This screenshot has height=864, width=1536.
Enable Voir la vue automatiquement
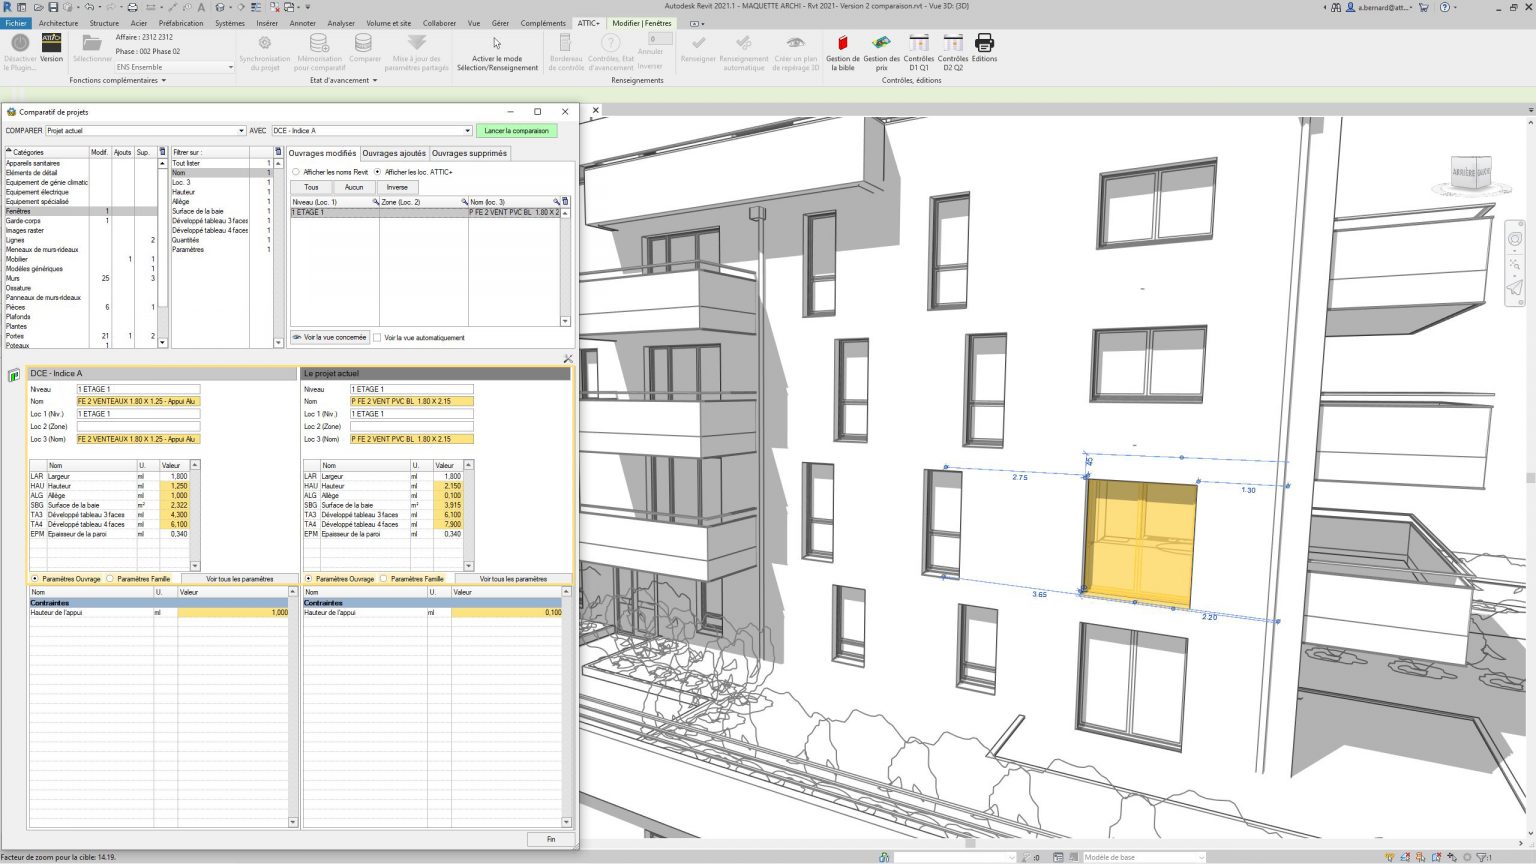tap(379, 337)
